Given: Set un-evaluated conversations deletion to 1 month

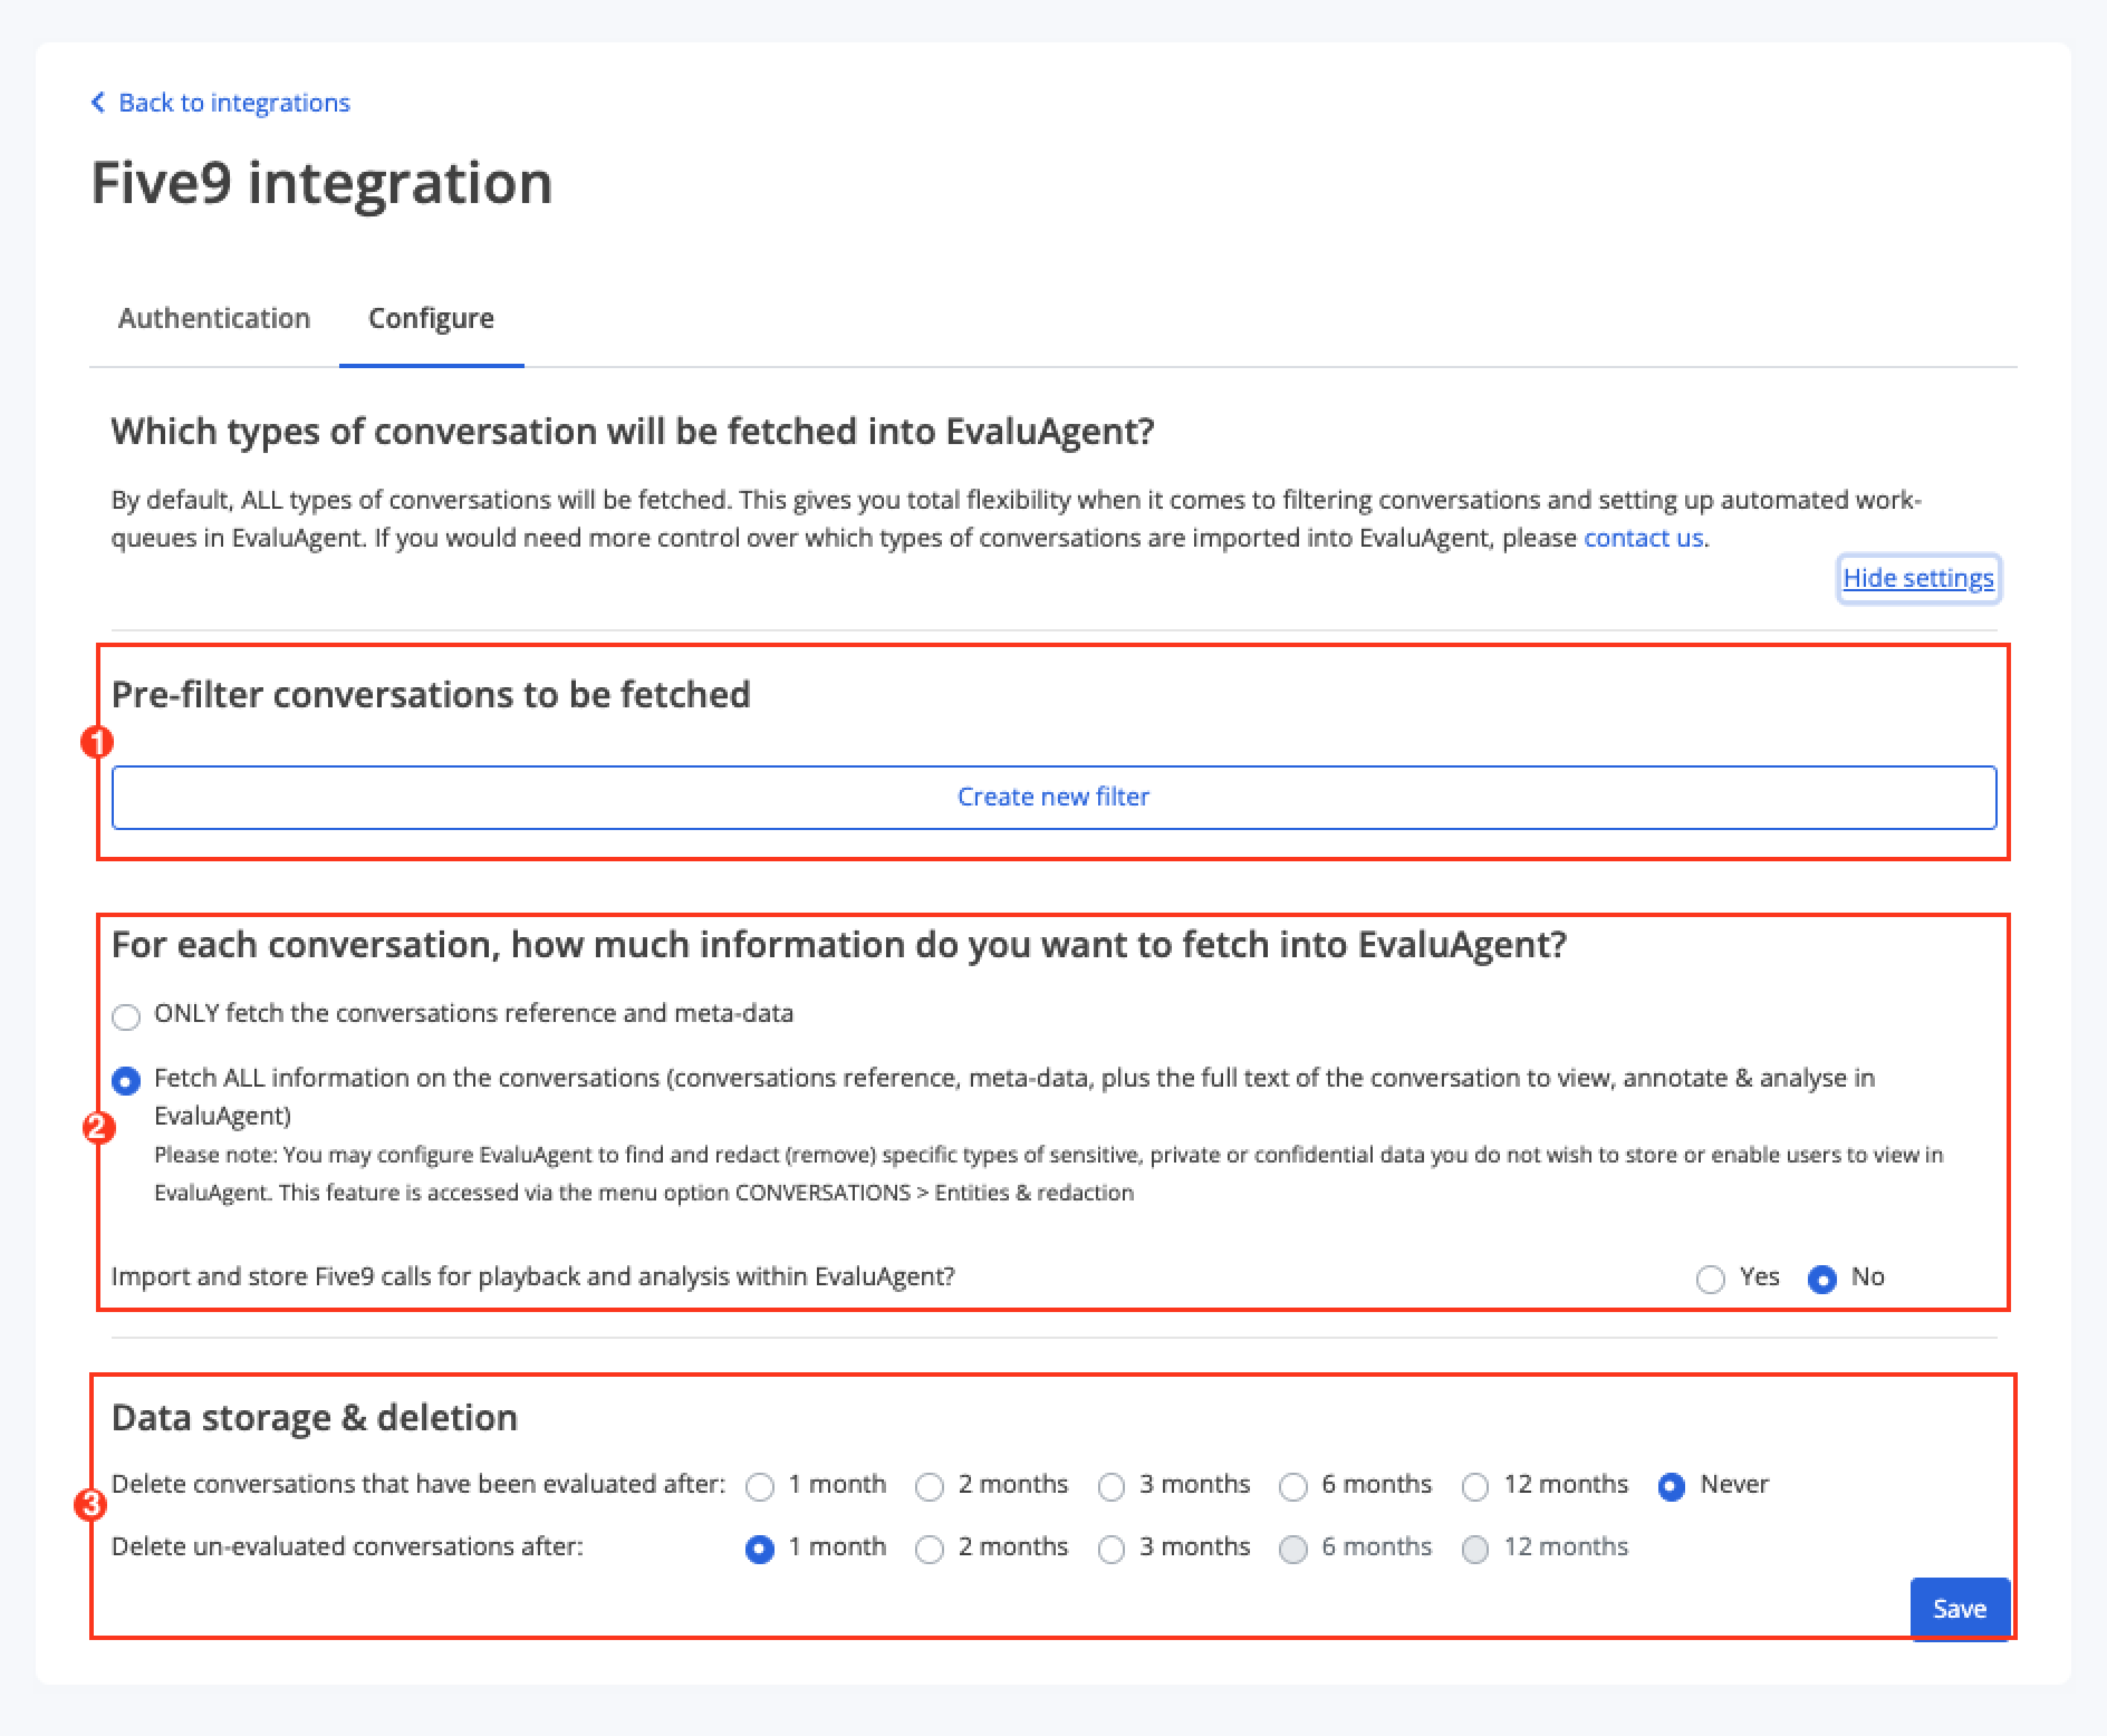Looking at the screenshot, I should point(760,1549).
